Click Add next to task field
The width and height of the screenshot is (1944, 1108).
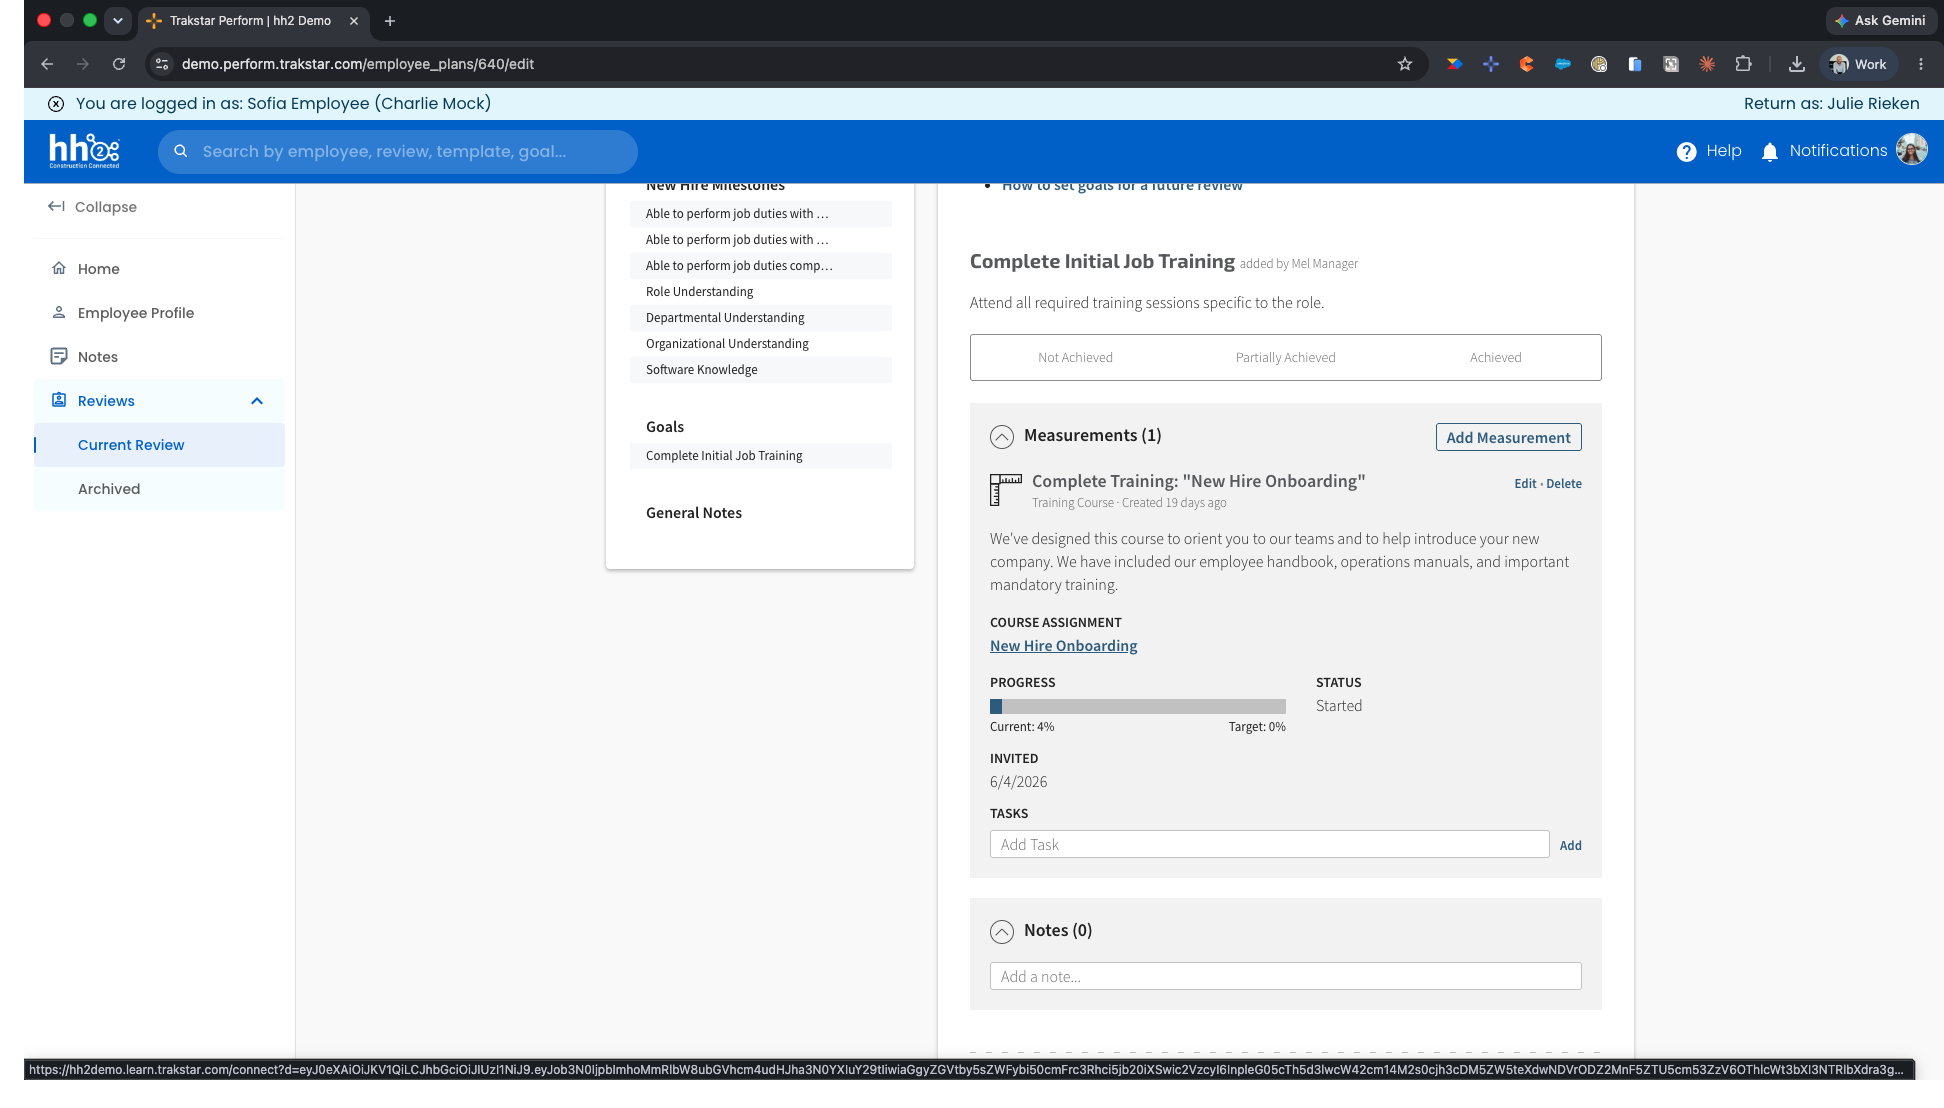(1570, 845)
